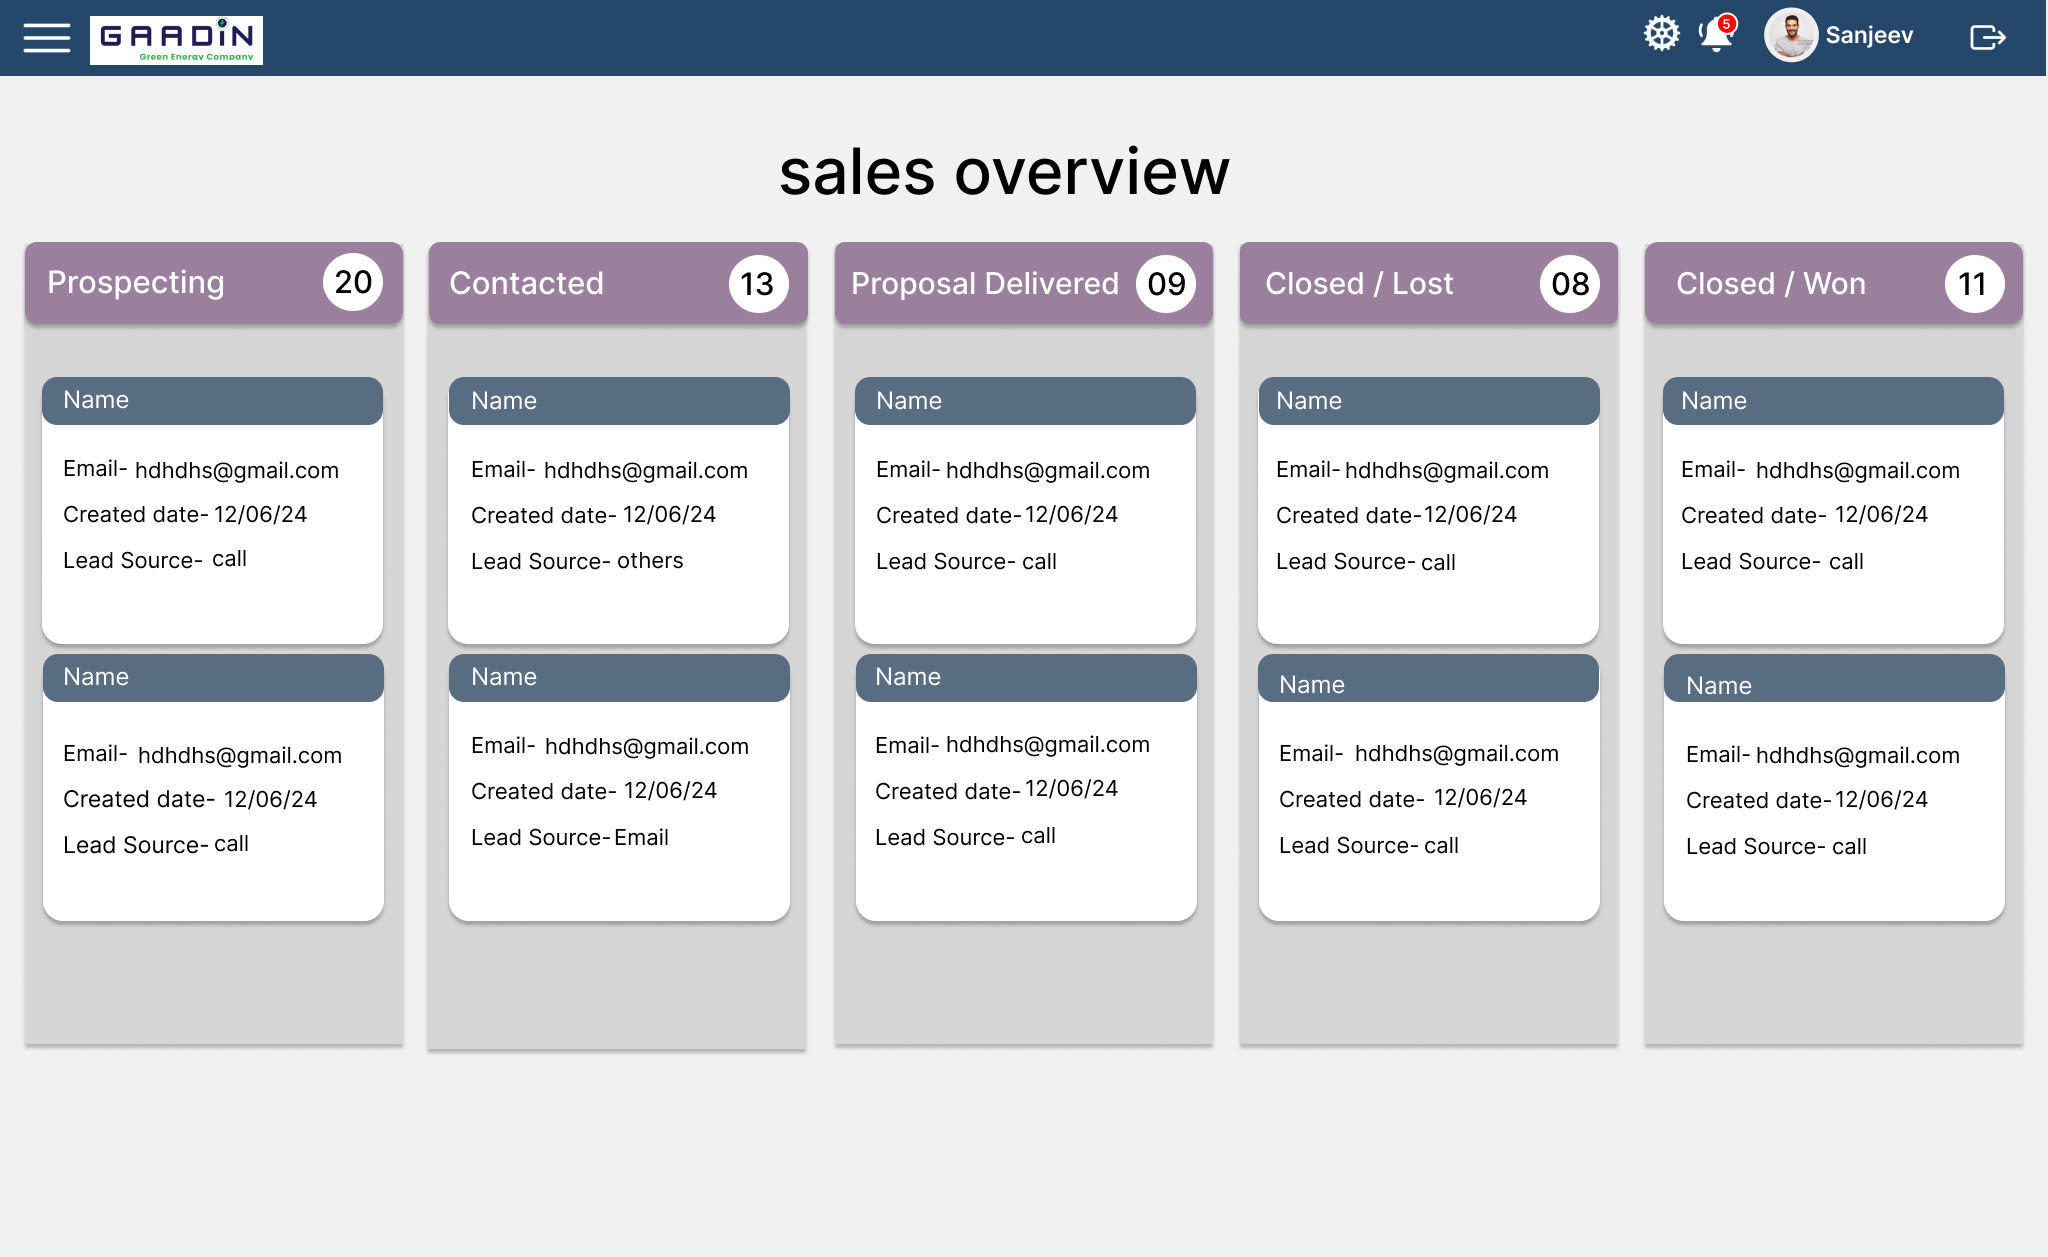Click the Prospecting count badge 20

353,283
